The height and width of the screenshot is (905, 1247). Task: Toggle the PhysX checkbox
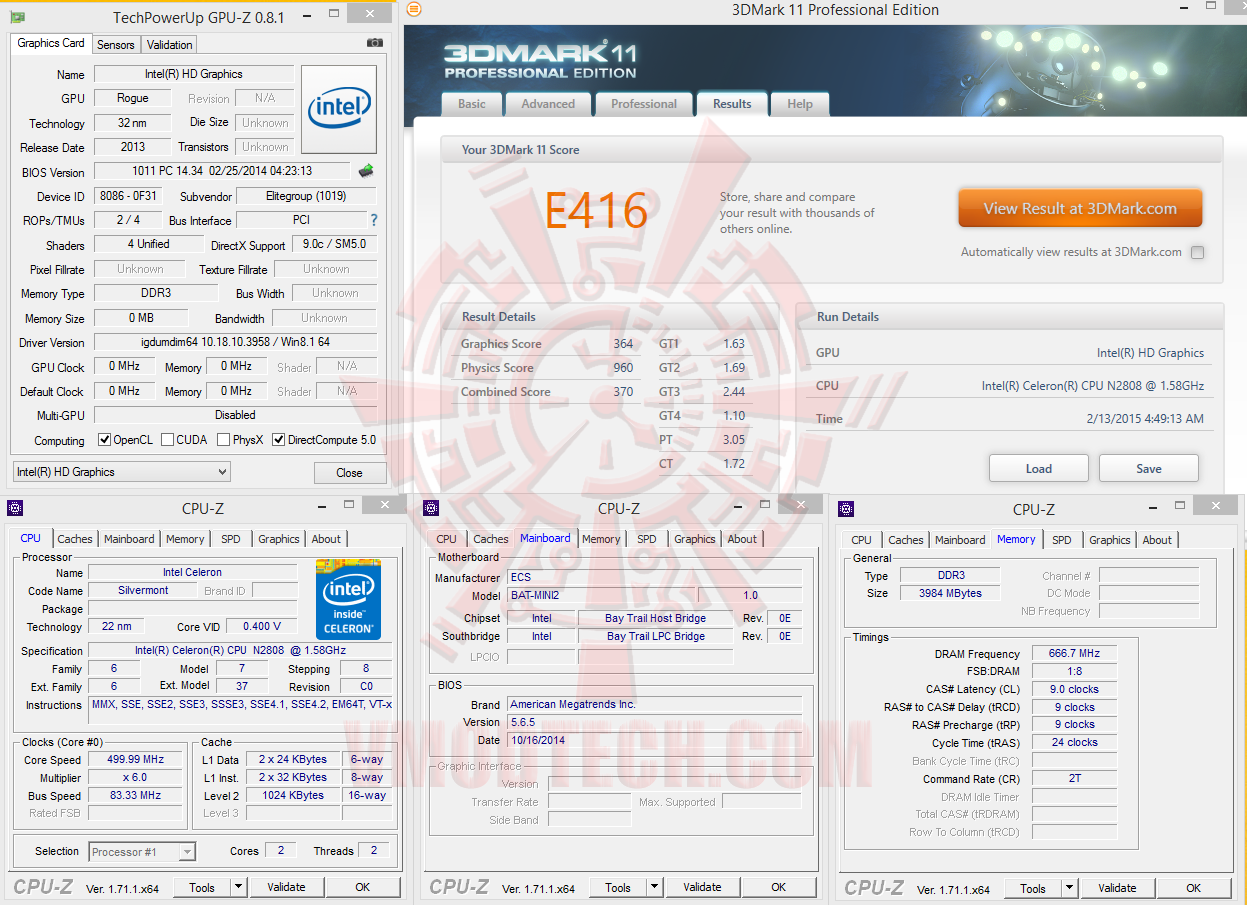[x=223, y=440]
